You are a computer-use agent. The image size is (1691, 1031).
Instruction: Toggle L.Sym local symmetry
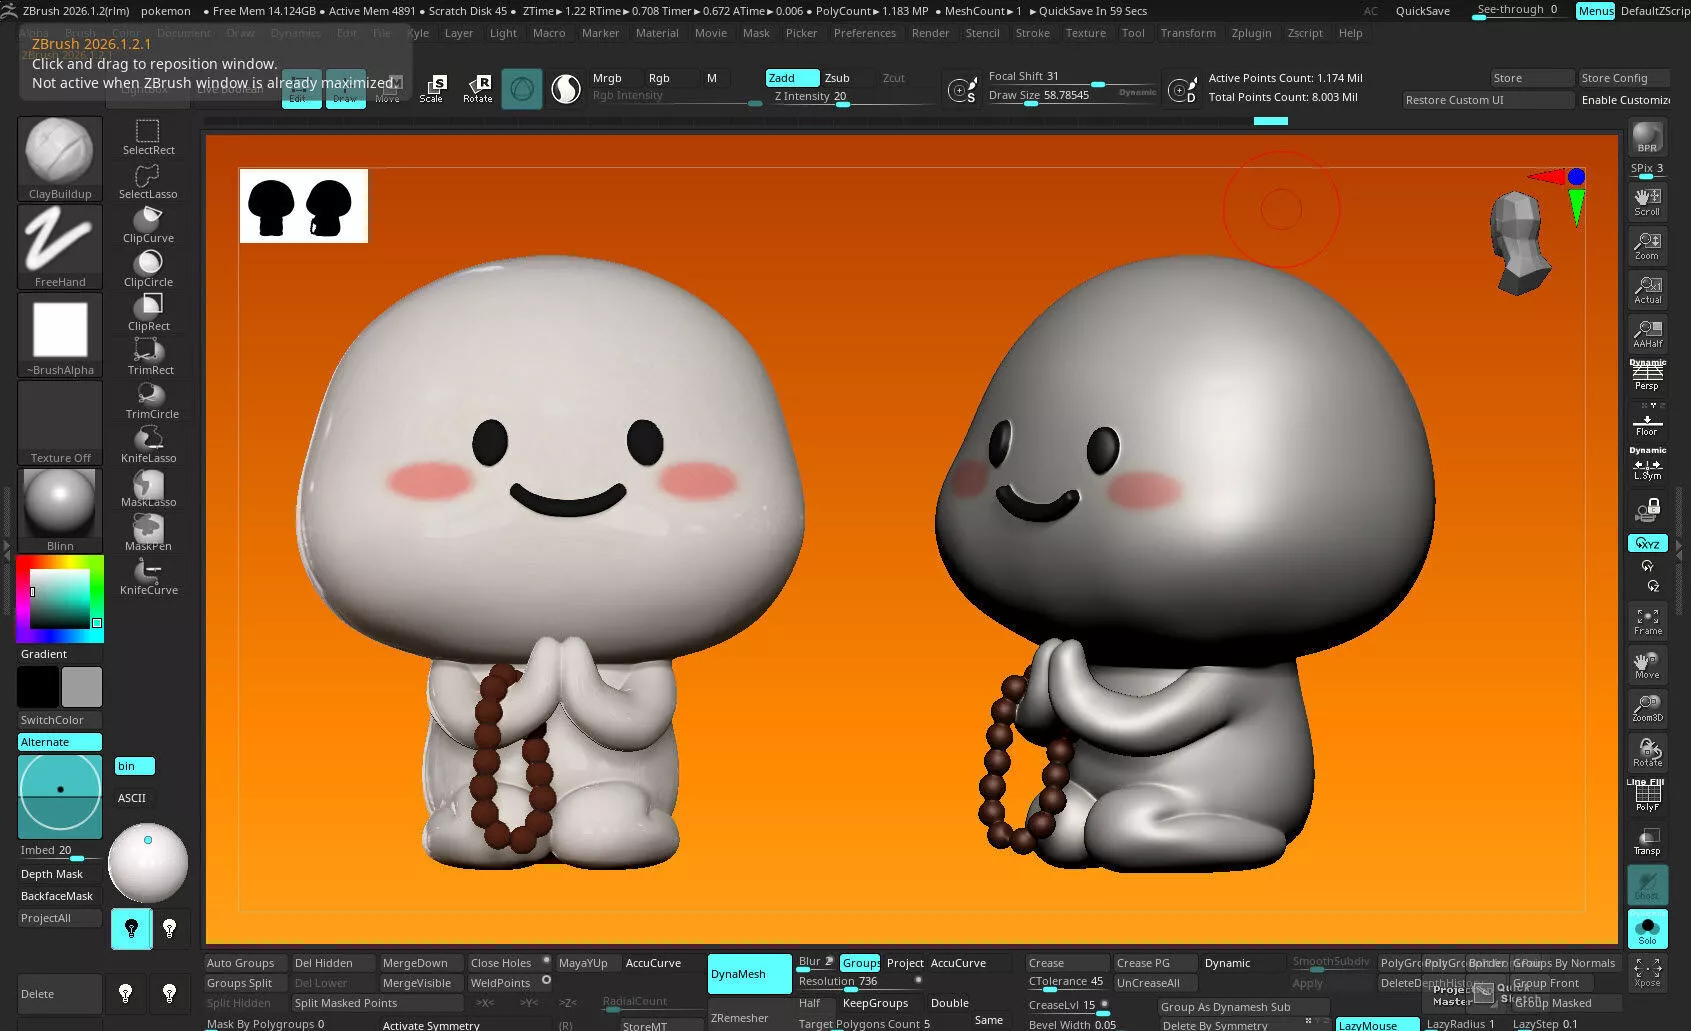pos(1647,466)
